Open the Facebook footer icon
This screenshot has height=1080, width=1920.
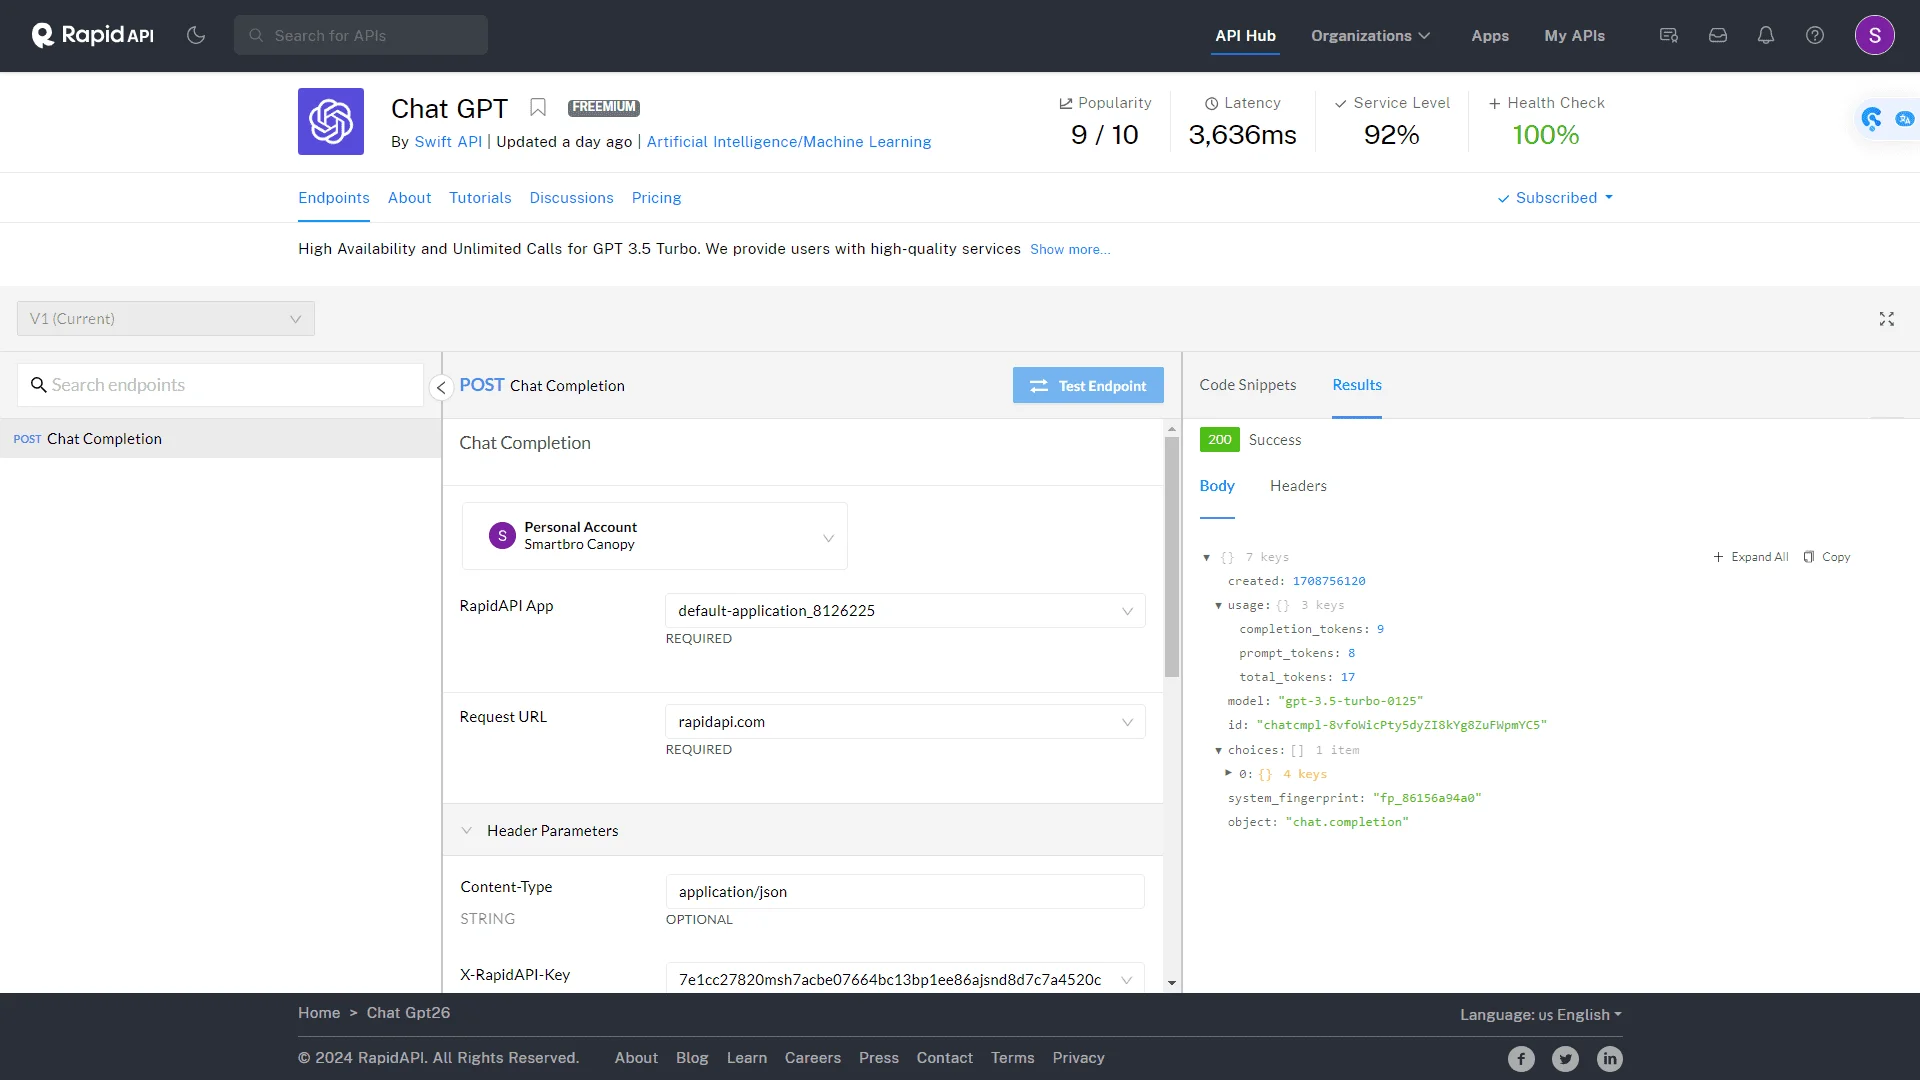point(1521,1059)
